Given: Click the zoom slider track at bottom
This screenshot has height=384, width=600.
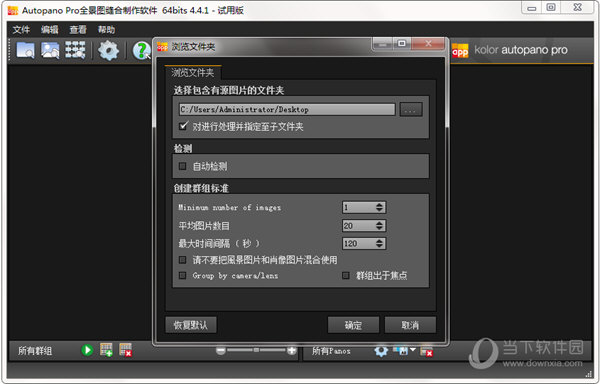Looking at the screenshot, I should pos(256,350).
